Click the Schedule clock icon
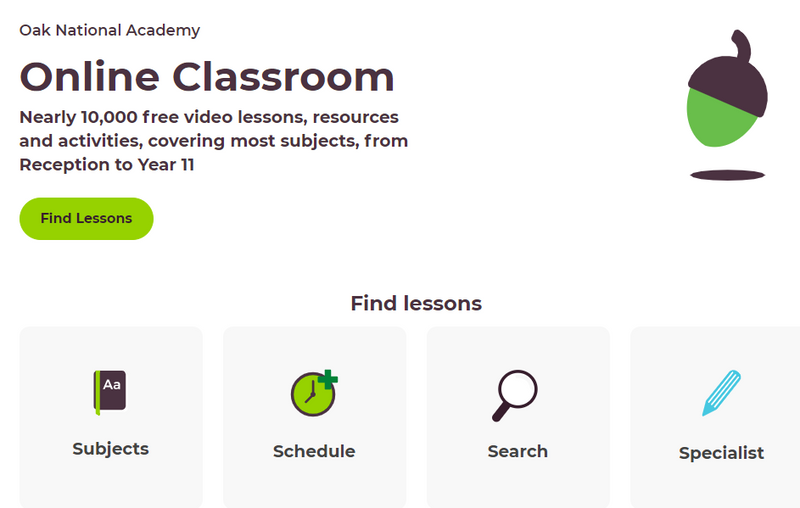The width and height of the screenshot is (800, 508). click(x=312, y=393)
